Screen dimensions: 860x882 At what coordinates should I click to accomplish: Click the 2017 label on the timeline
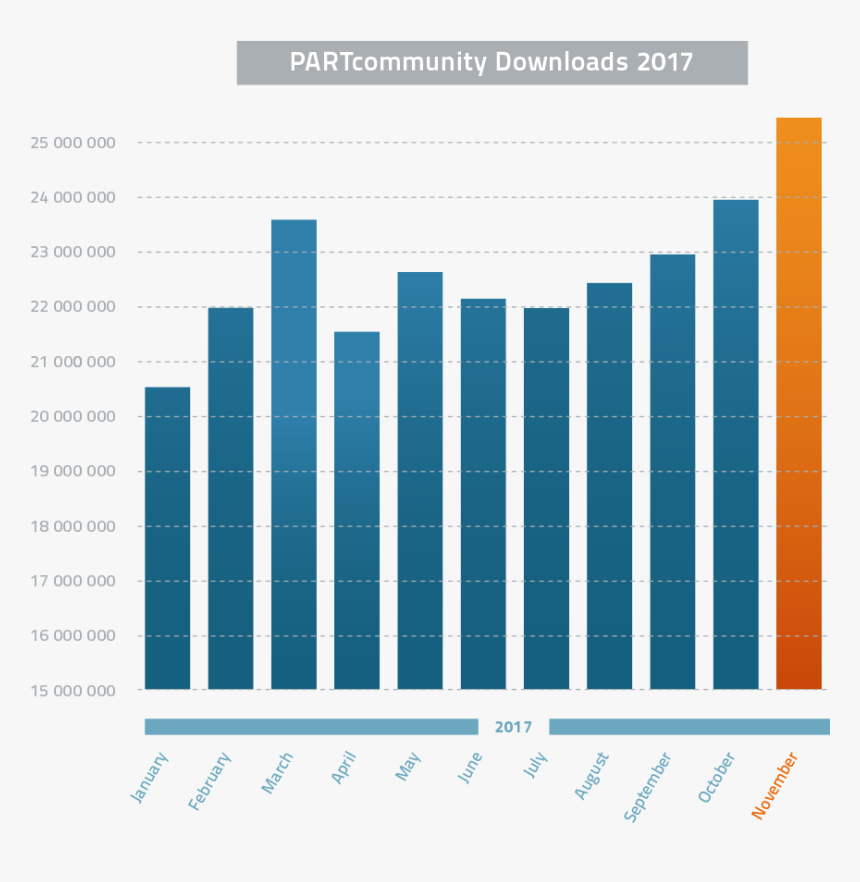pos(513,728)
